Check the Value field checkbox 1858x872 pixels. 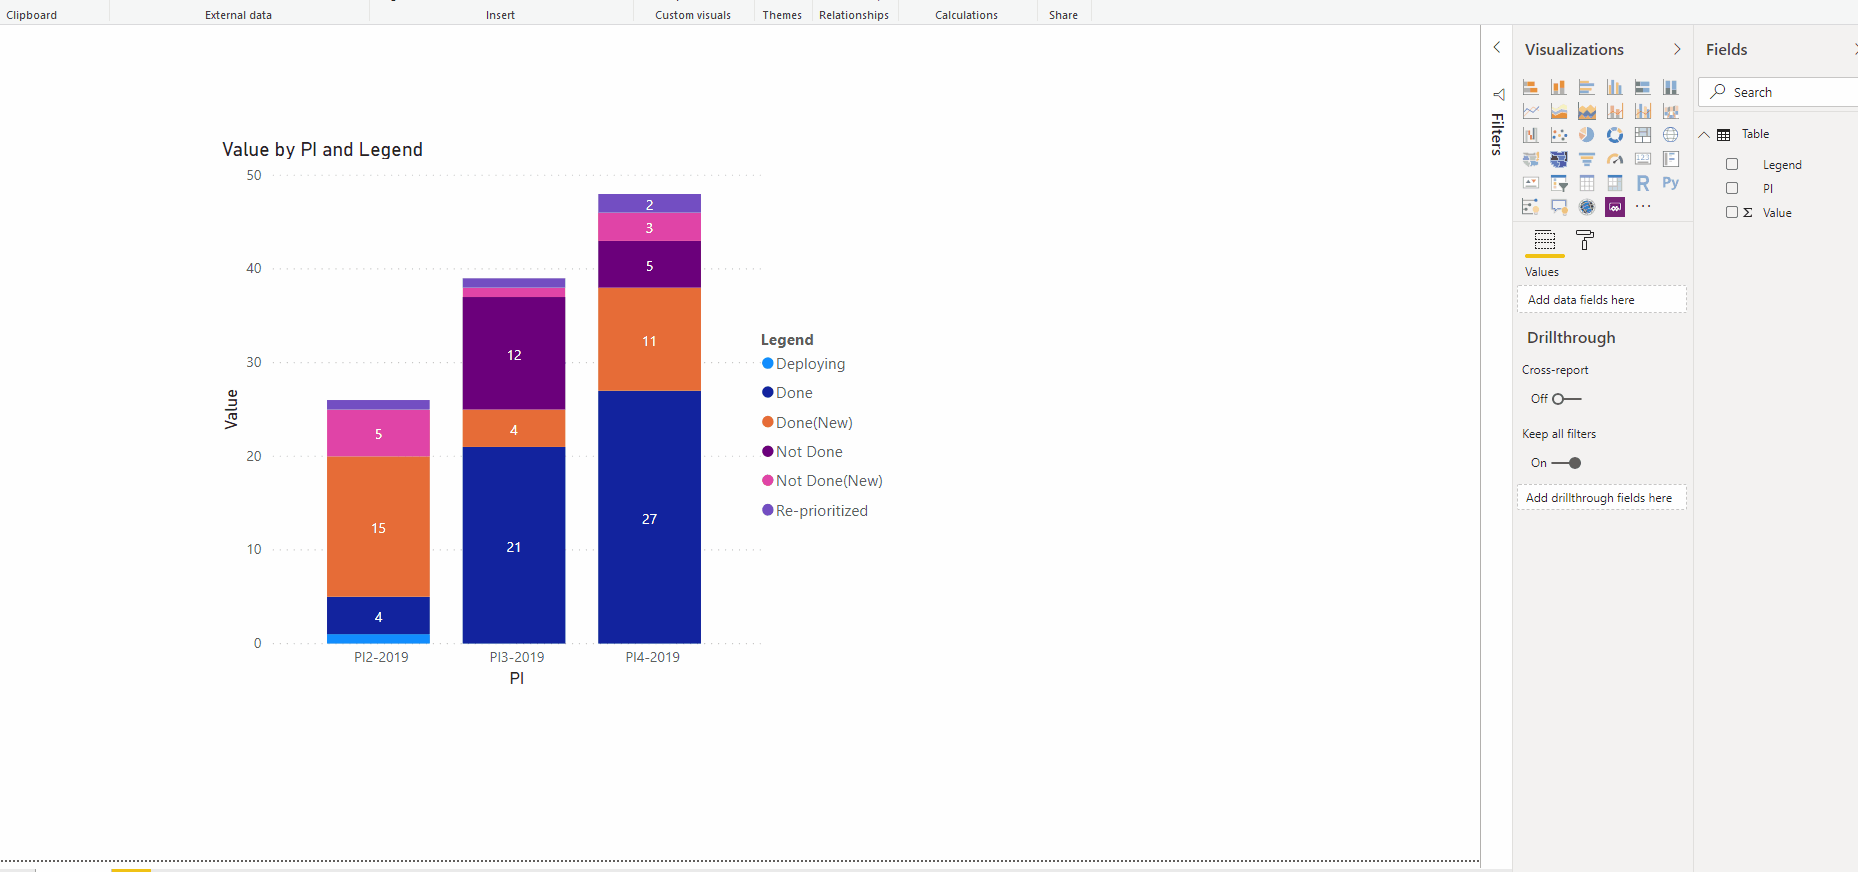click(1732, 212)
